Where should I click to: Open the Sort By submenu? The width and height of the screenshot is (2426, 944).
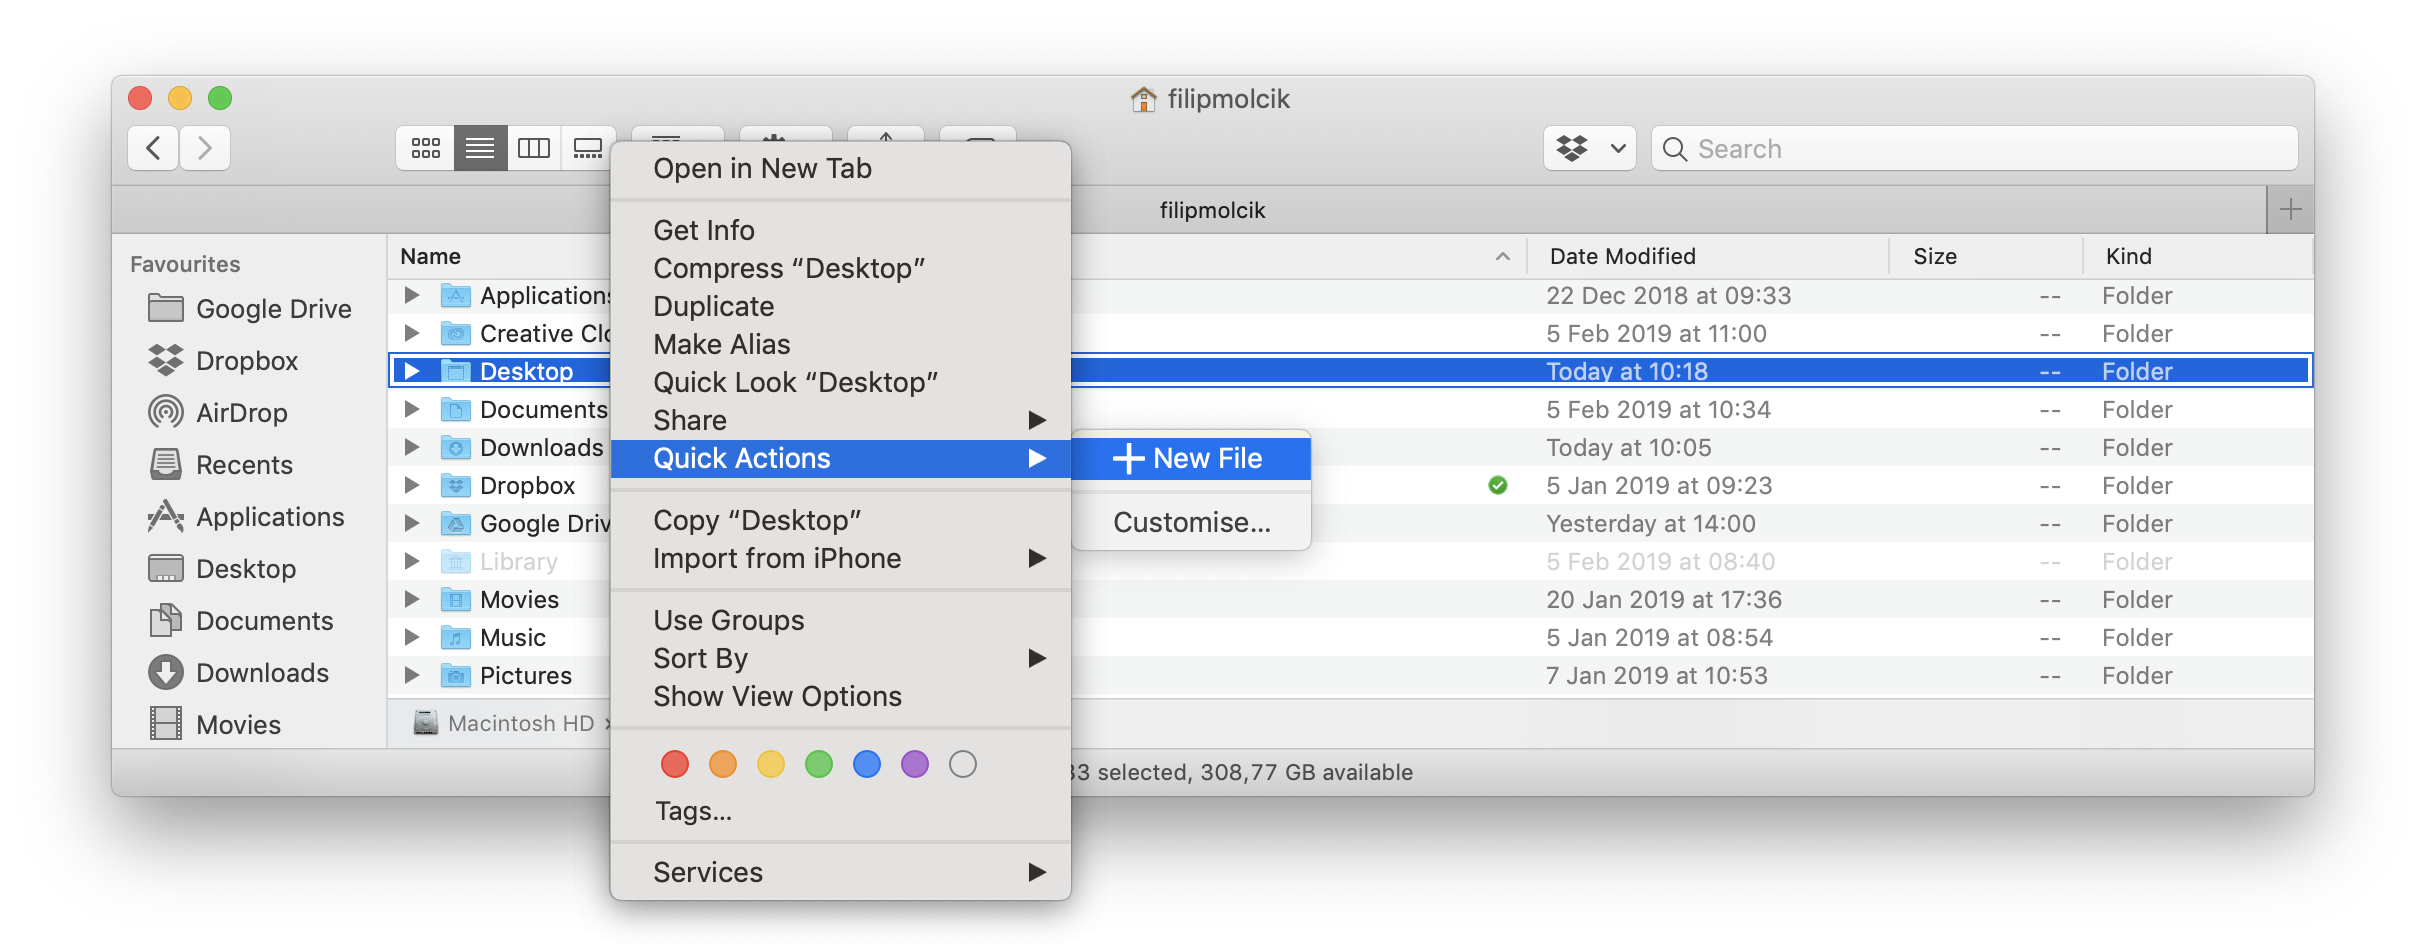pyautogui.click(x=700, y=658)
